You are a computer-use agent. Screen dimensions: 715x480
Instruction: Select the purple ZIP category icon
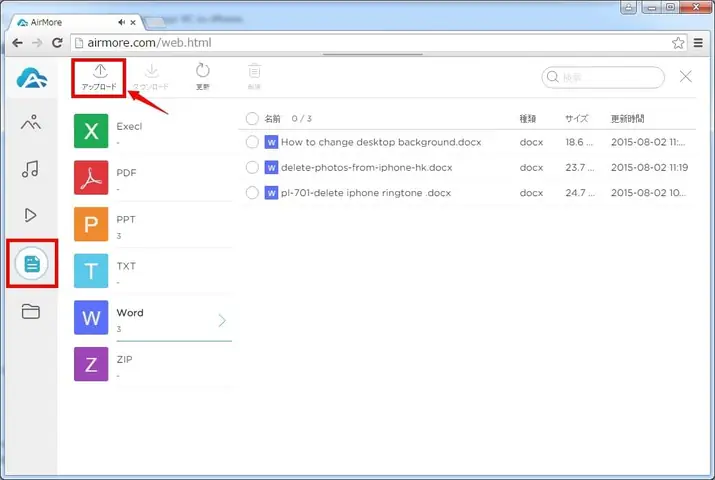click(91, 364)
